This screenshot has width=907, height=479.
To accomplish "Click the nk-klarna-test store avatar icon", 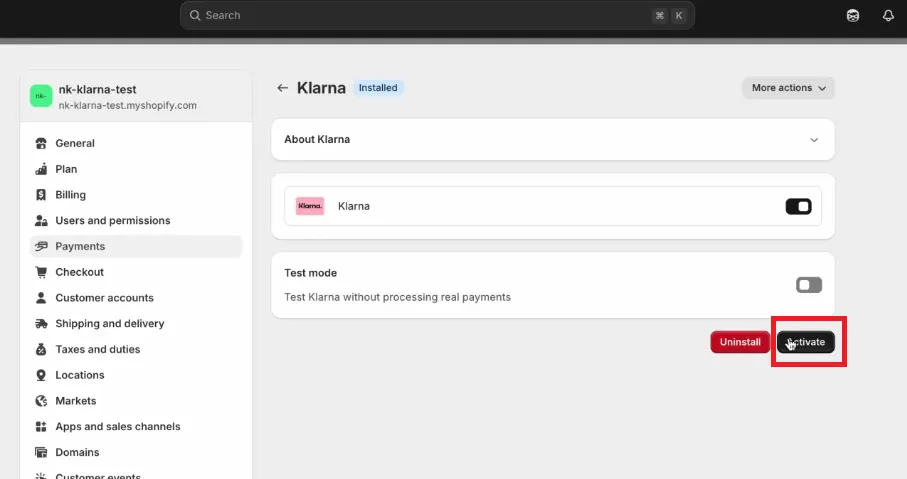I will point(41,96).
